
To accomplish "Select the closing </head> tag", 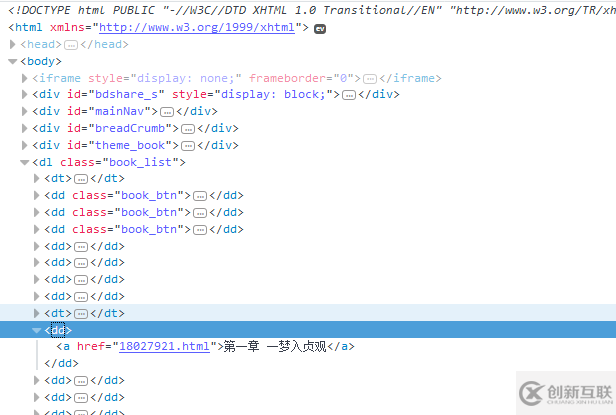I will pos(104,44).
